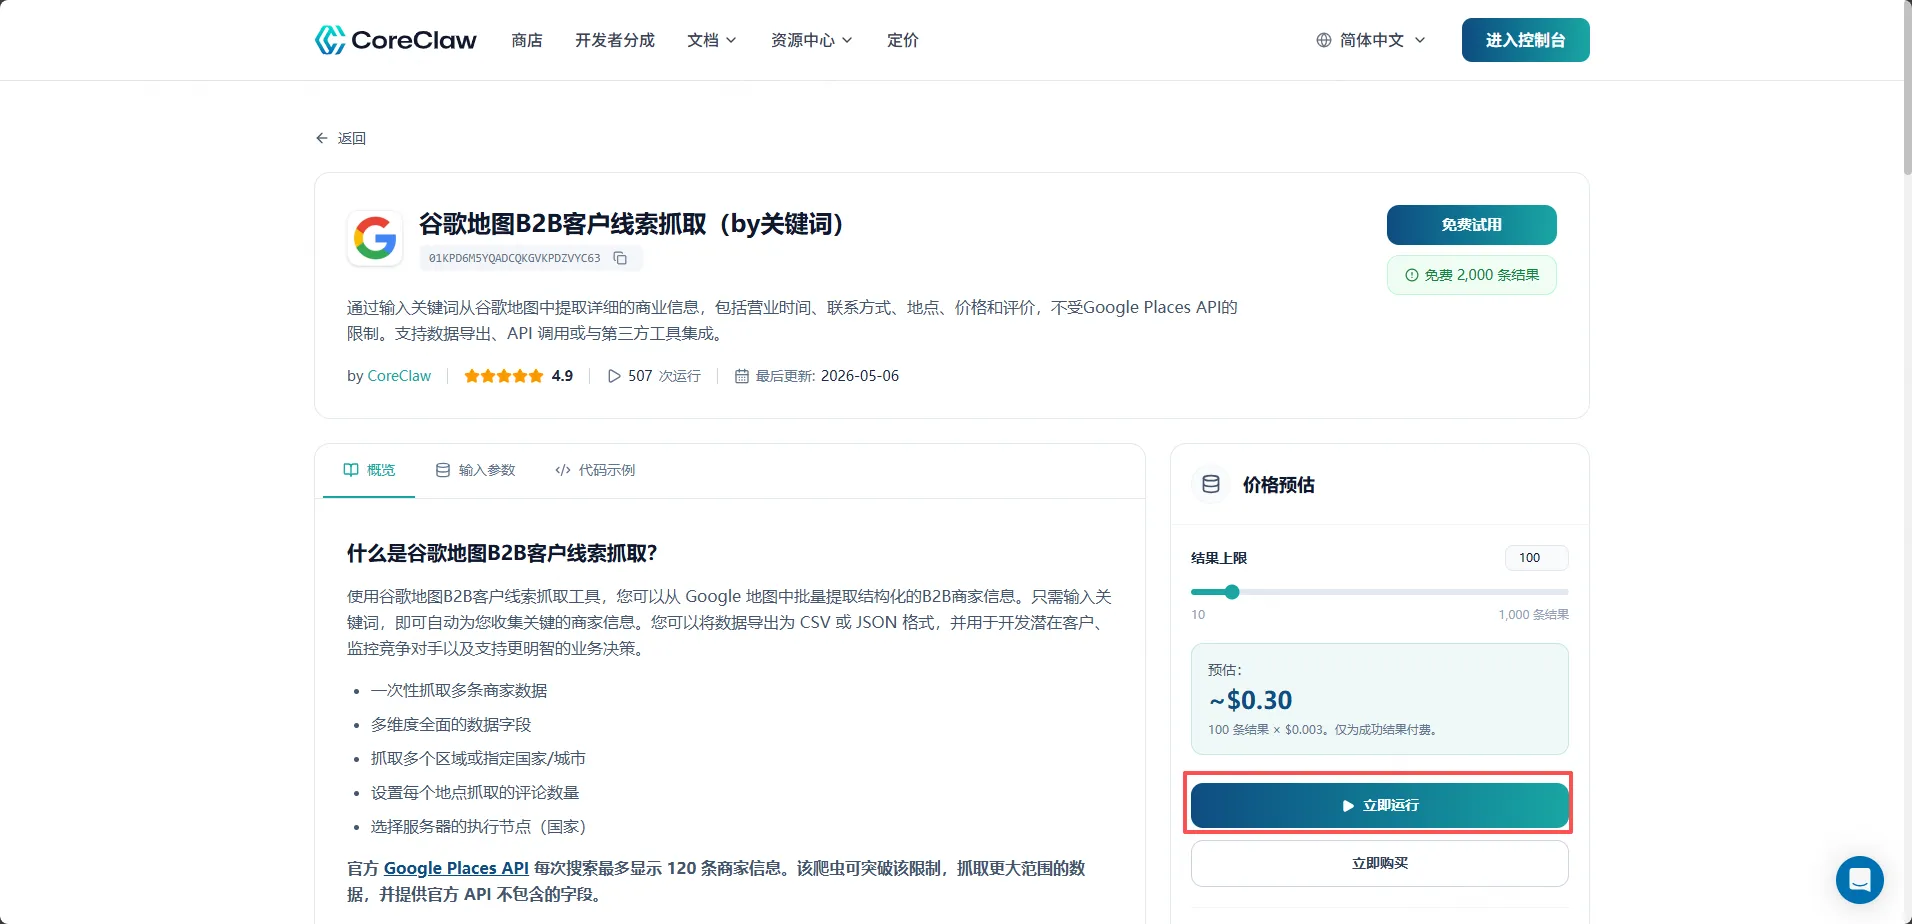Click the heading 什么是谷歌地图B2B客户线索抓取?
The height and width of the screenshot is (924, 1912).
click(502, 553)
